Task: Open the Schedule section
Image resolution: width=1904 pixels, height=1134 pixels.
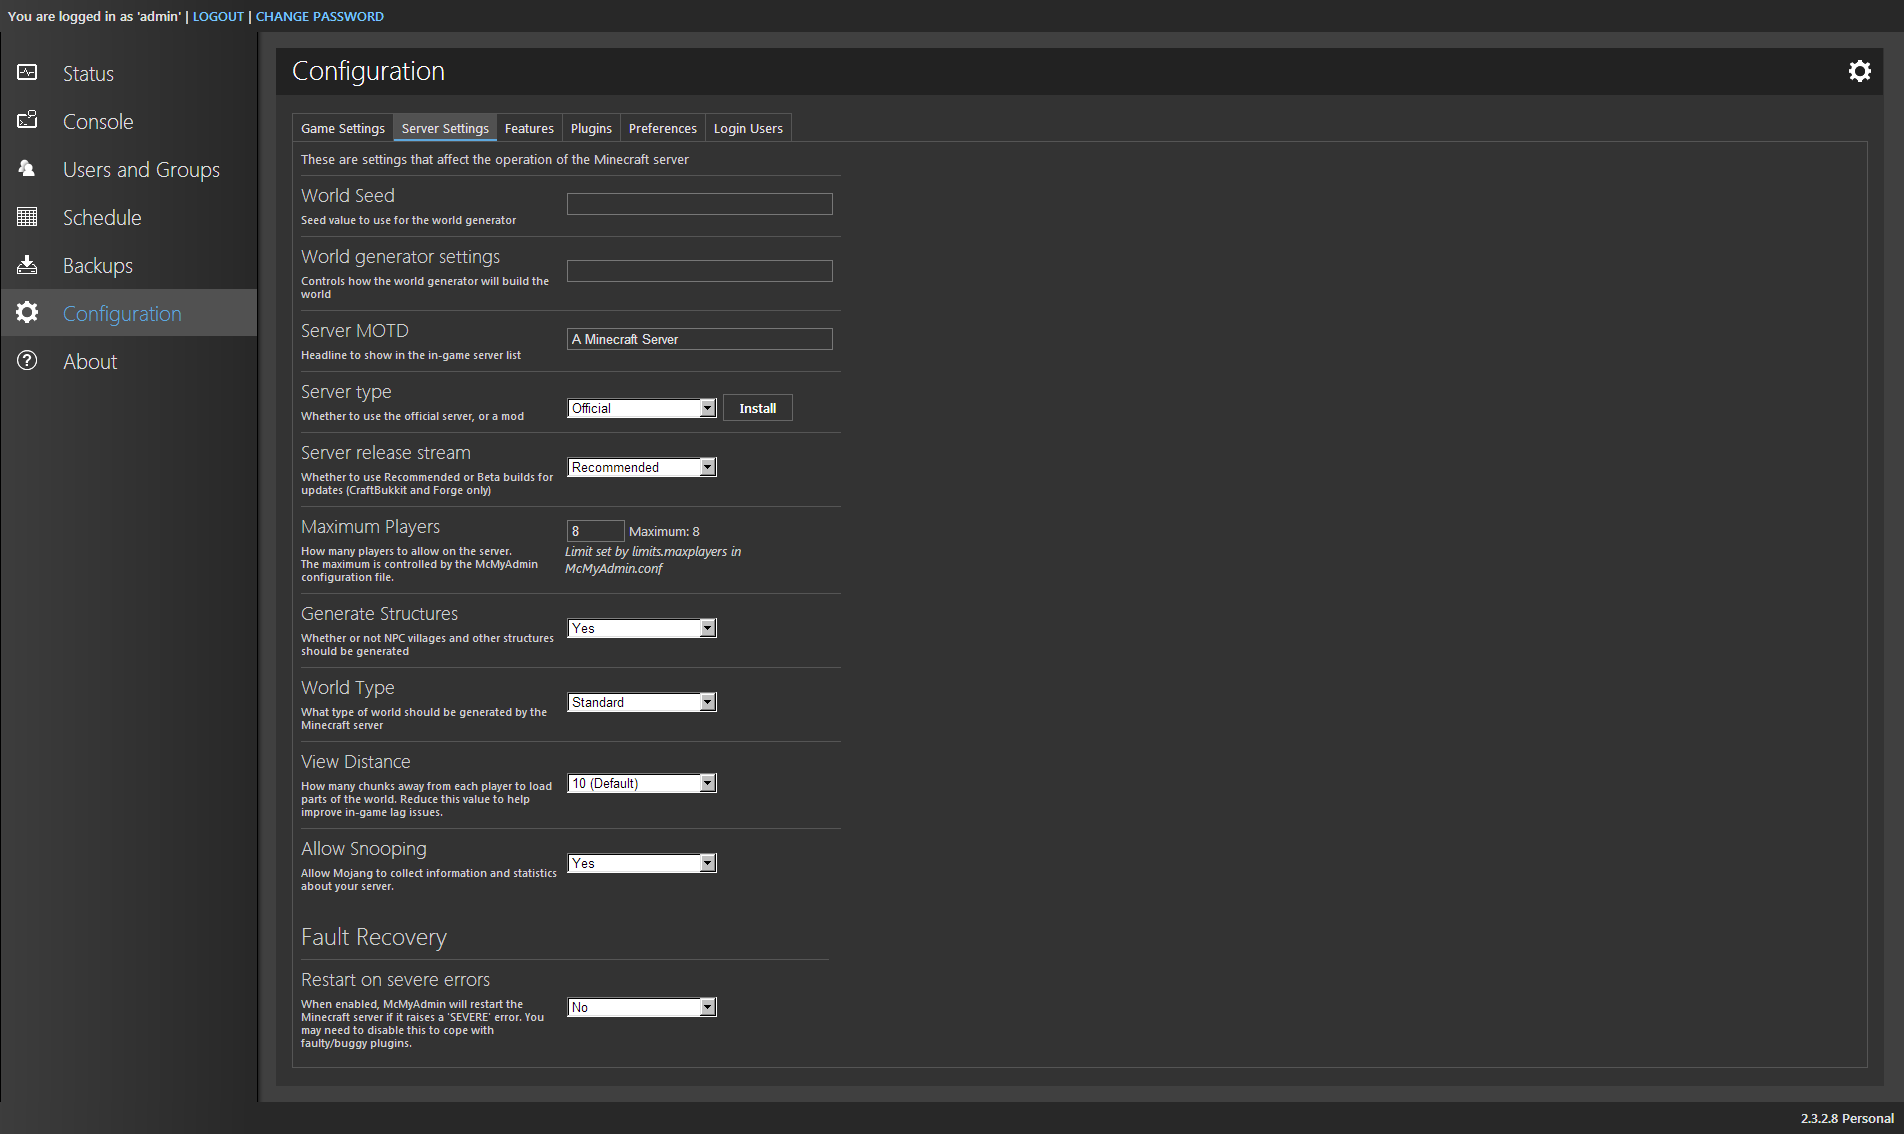Action: tap(128, 217)
